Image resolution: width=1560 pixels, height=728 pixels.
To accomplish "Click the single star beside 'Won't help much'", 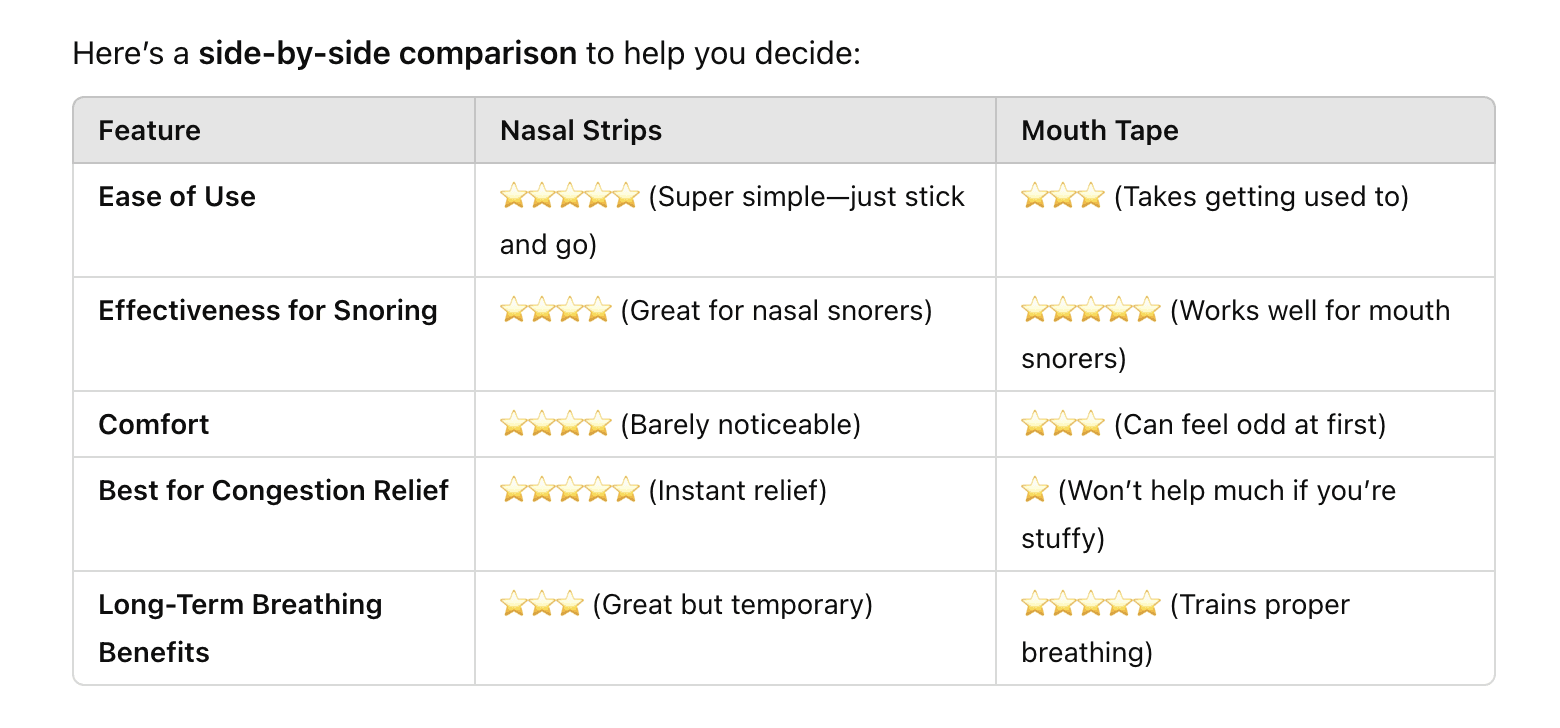I will click(1035, 490).
